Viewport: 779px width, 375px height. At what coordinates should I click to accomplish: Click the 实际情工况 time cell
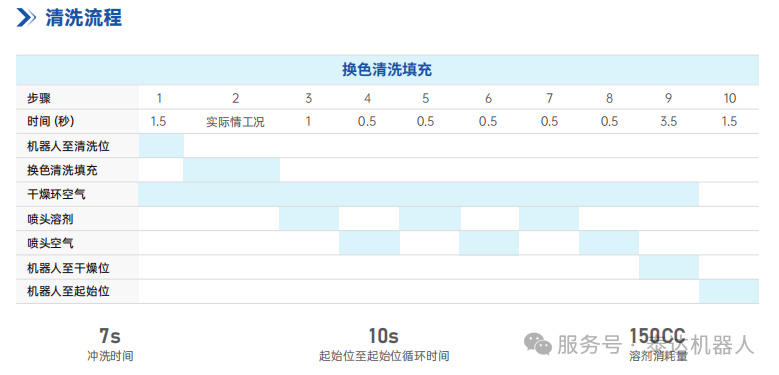pos(235,122)
